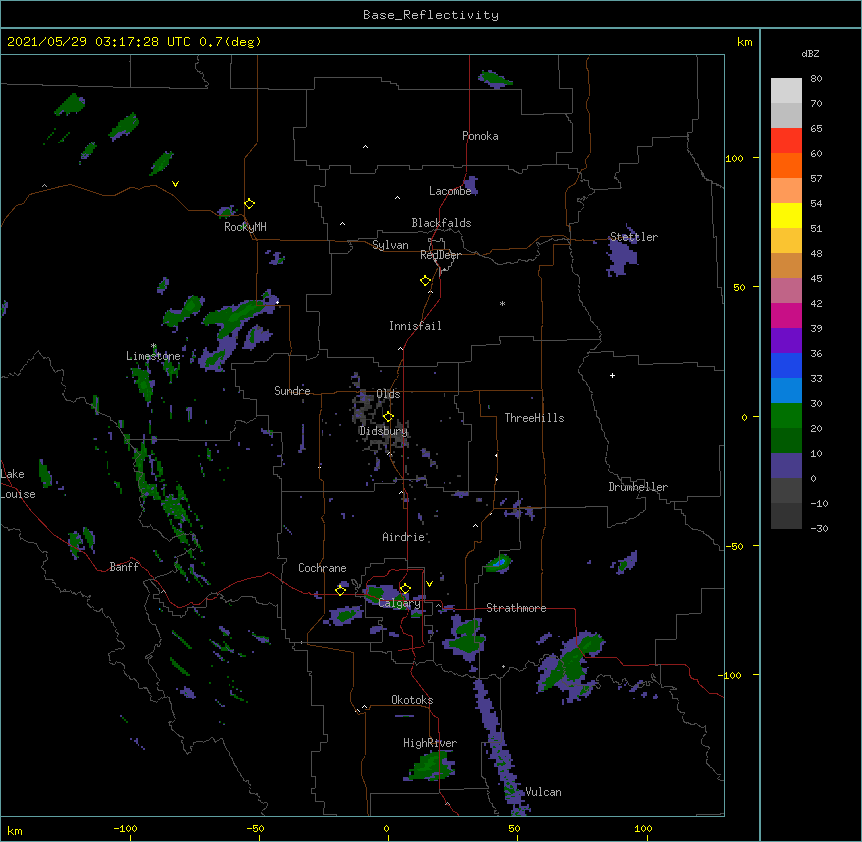Click the -50 tick label on bottom axis
The height and width of the screenshot is (842, 862).
coord(255,828)
